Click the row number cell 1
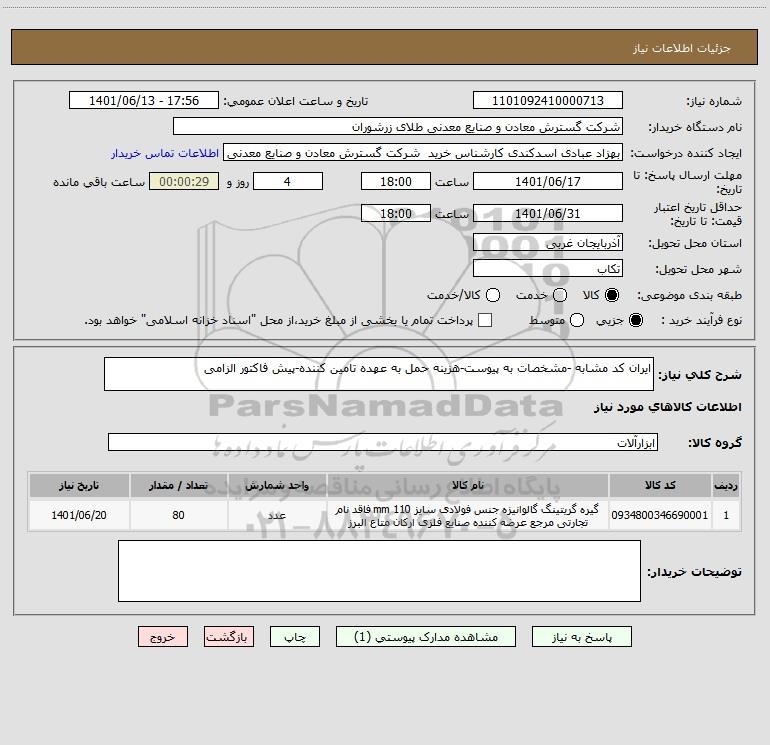770x745 pixels. (726, 515)
